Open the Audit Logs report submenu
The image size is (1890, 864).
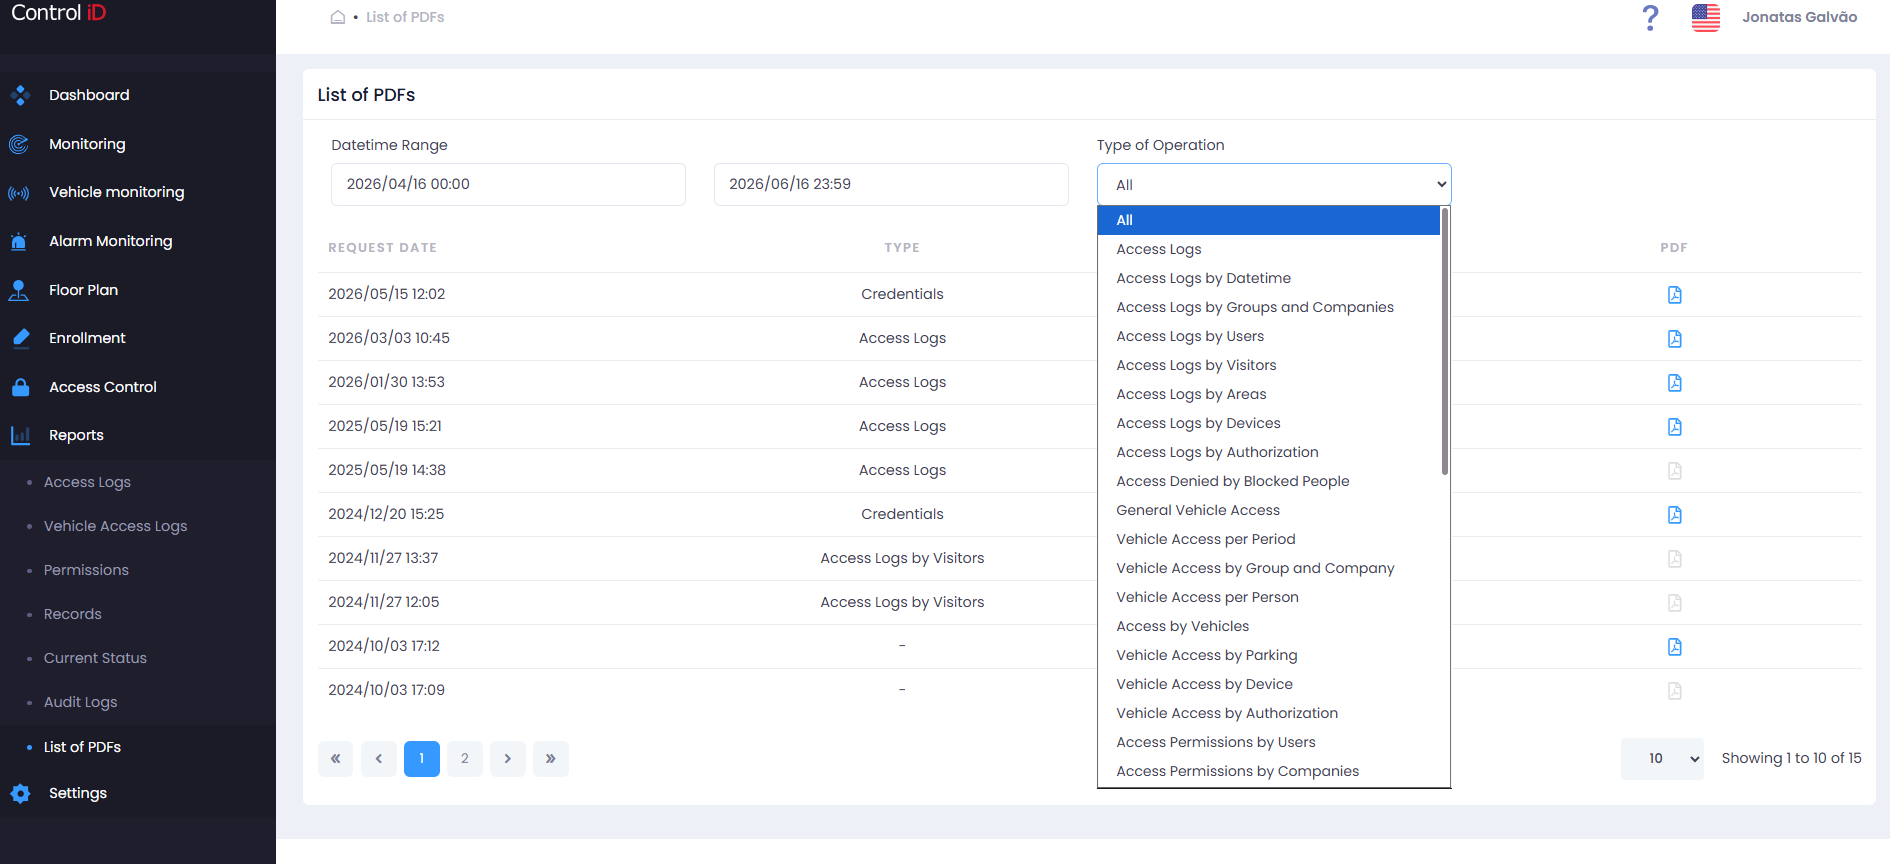(80, 702)
